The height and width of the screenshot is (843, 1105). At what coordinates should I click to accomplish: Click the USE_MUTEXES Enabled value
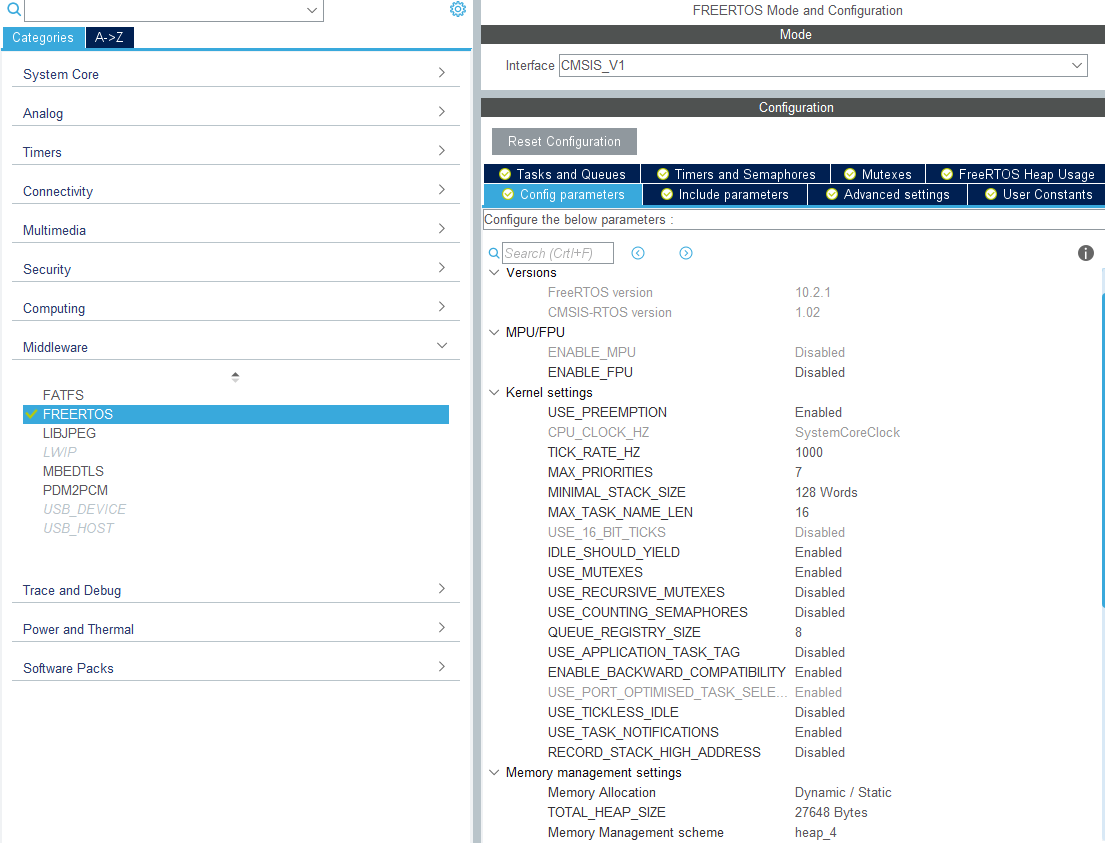[x=818, y=572]
